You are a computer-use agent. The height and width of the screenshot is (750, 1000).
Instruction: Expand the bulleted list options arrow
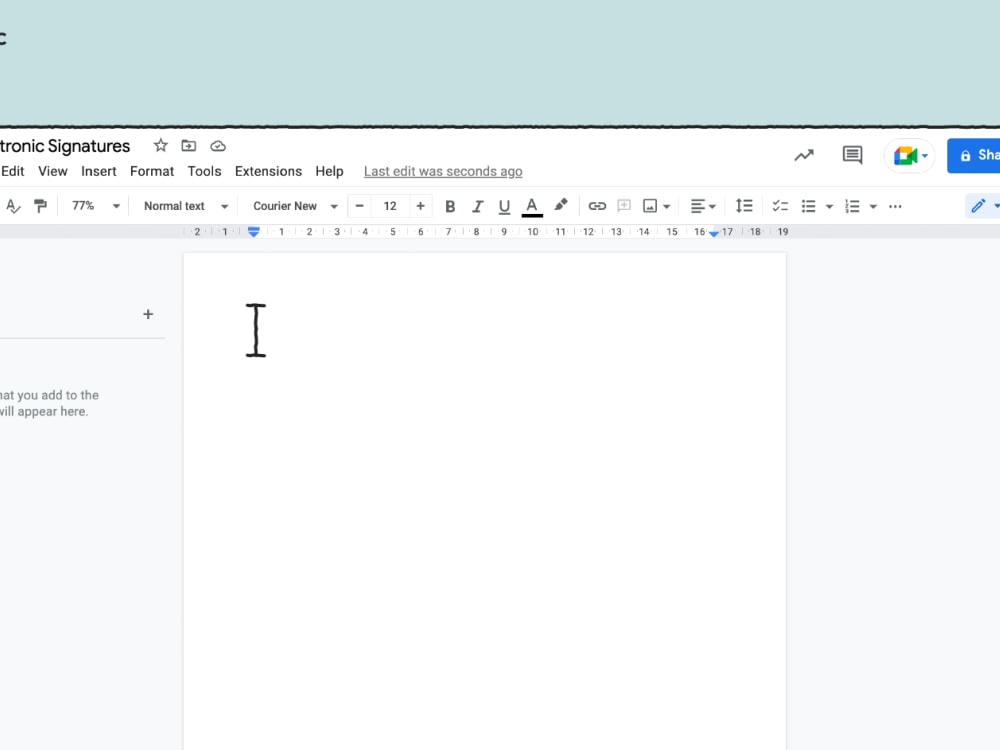pos(829,207)
